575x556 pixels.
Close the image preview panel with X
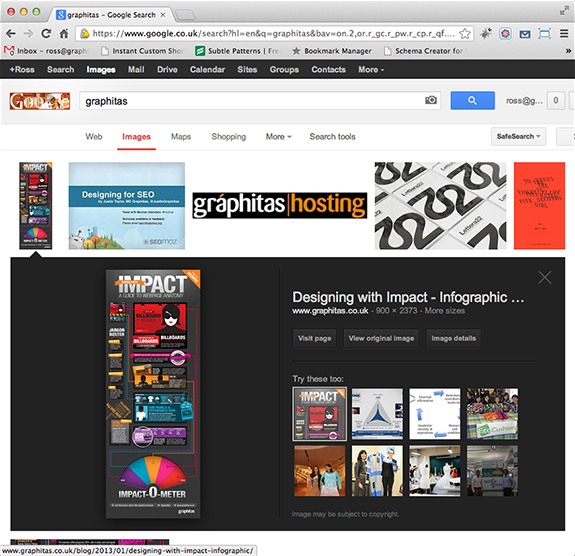point(545,278)
